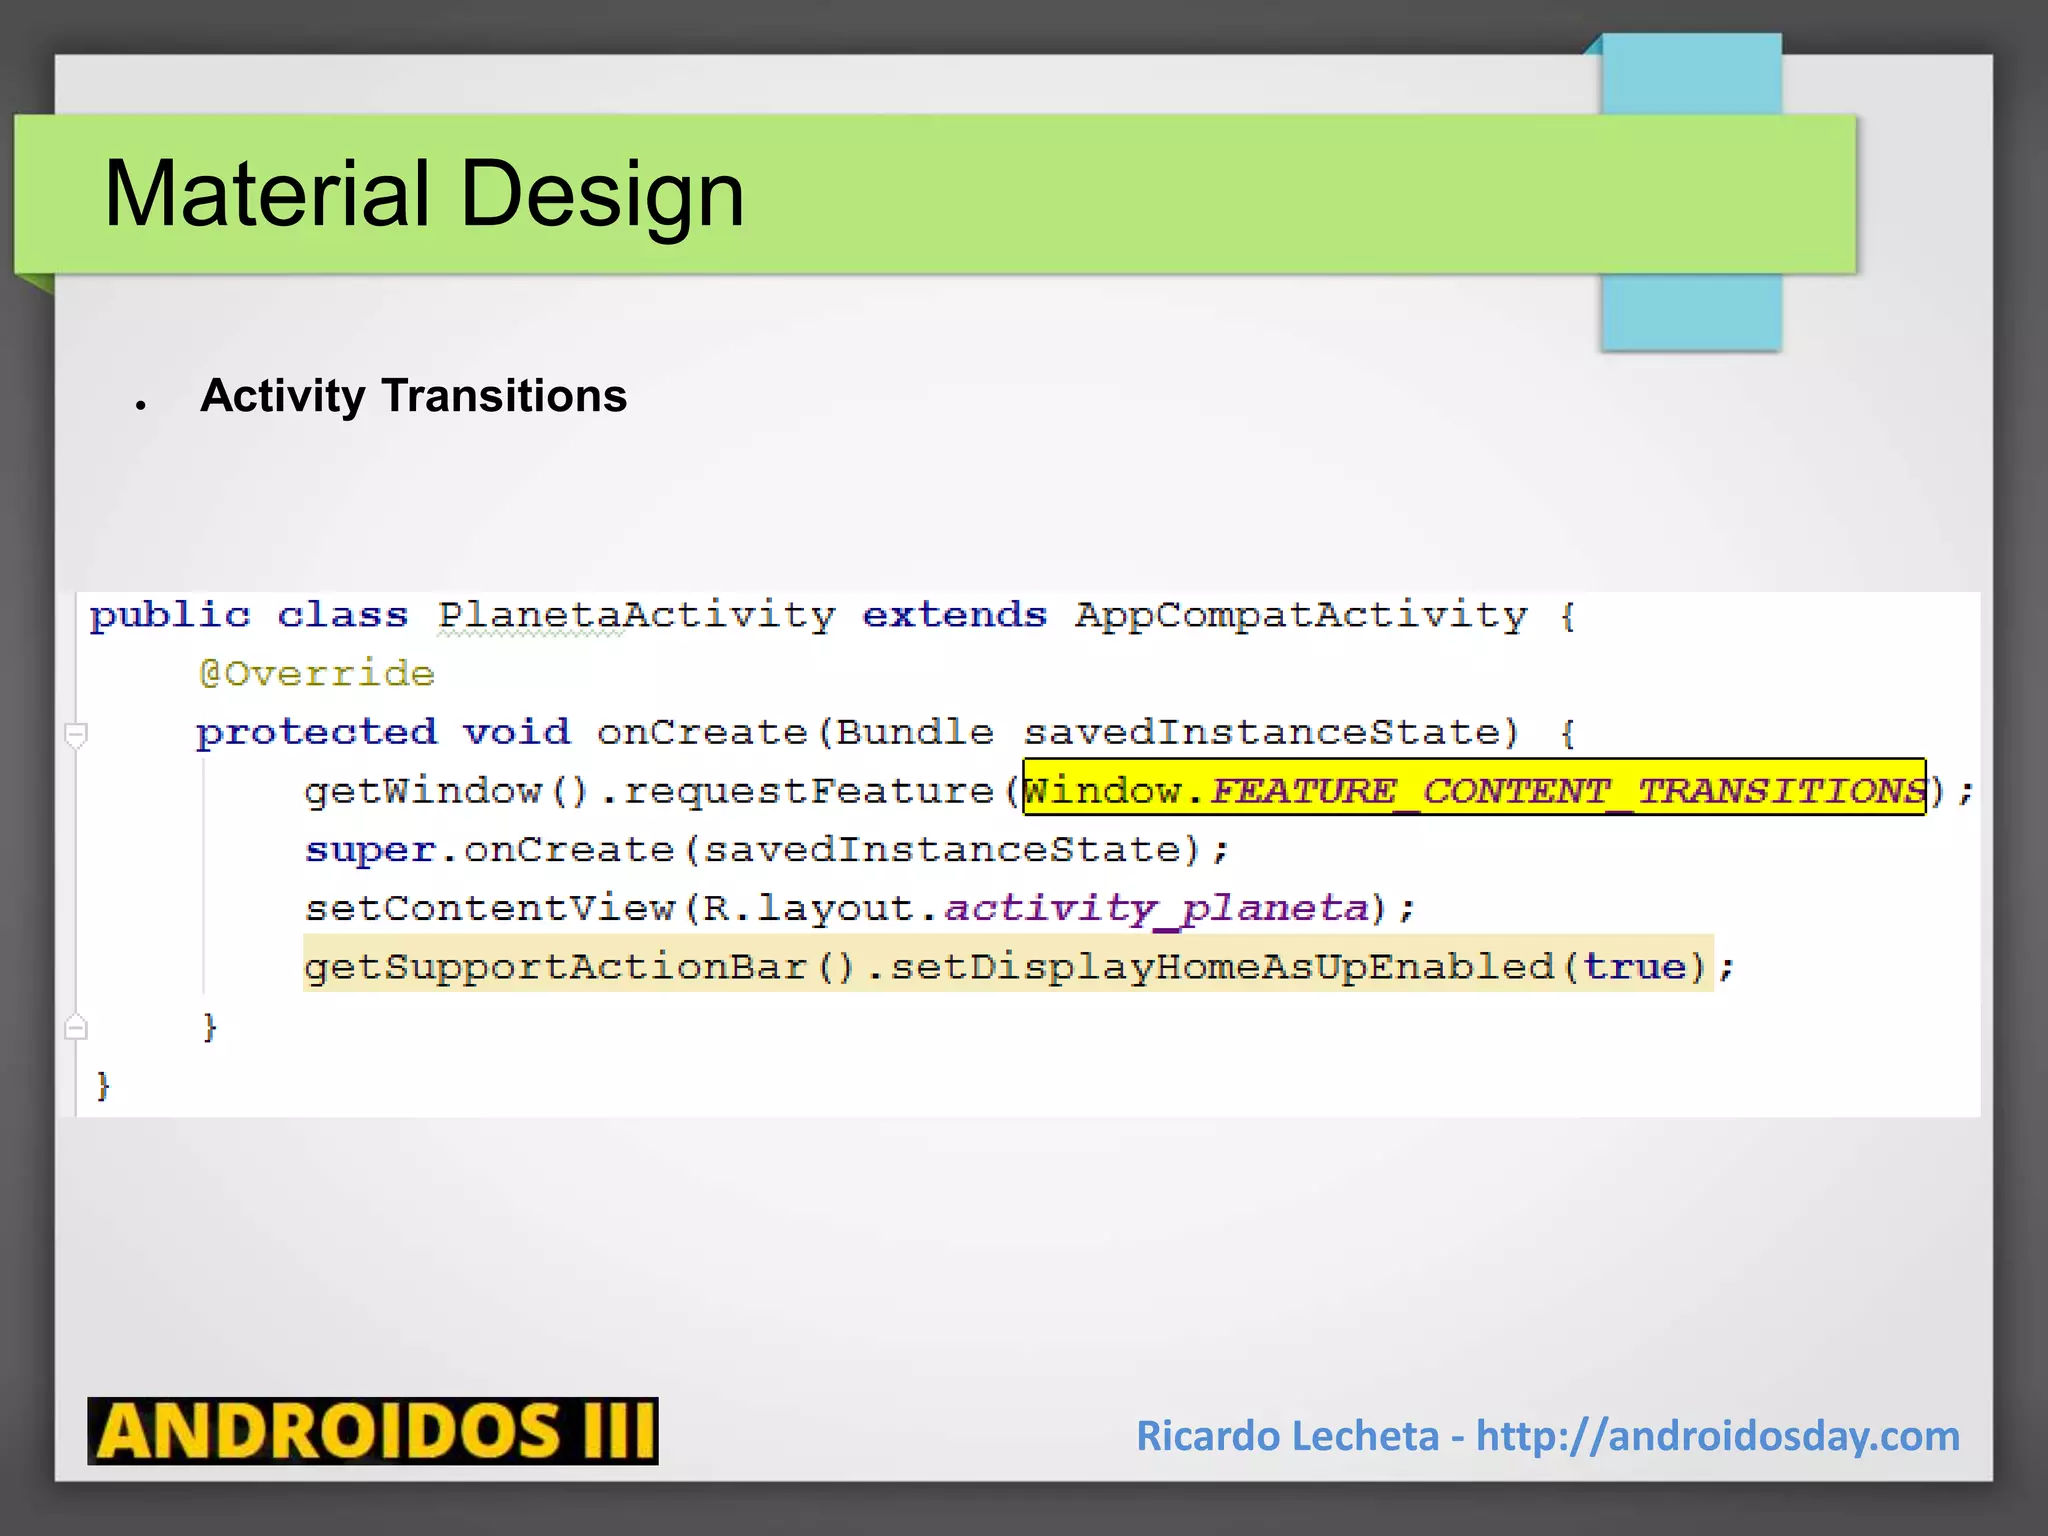Click the super.onCreate(savedInstanceState) line
This screenshot has width=2048, height=1536.
click(x=767, y=850)
